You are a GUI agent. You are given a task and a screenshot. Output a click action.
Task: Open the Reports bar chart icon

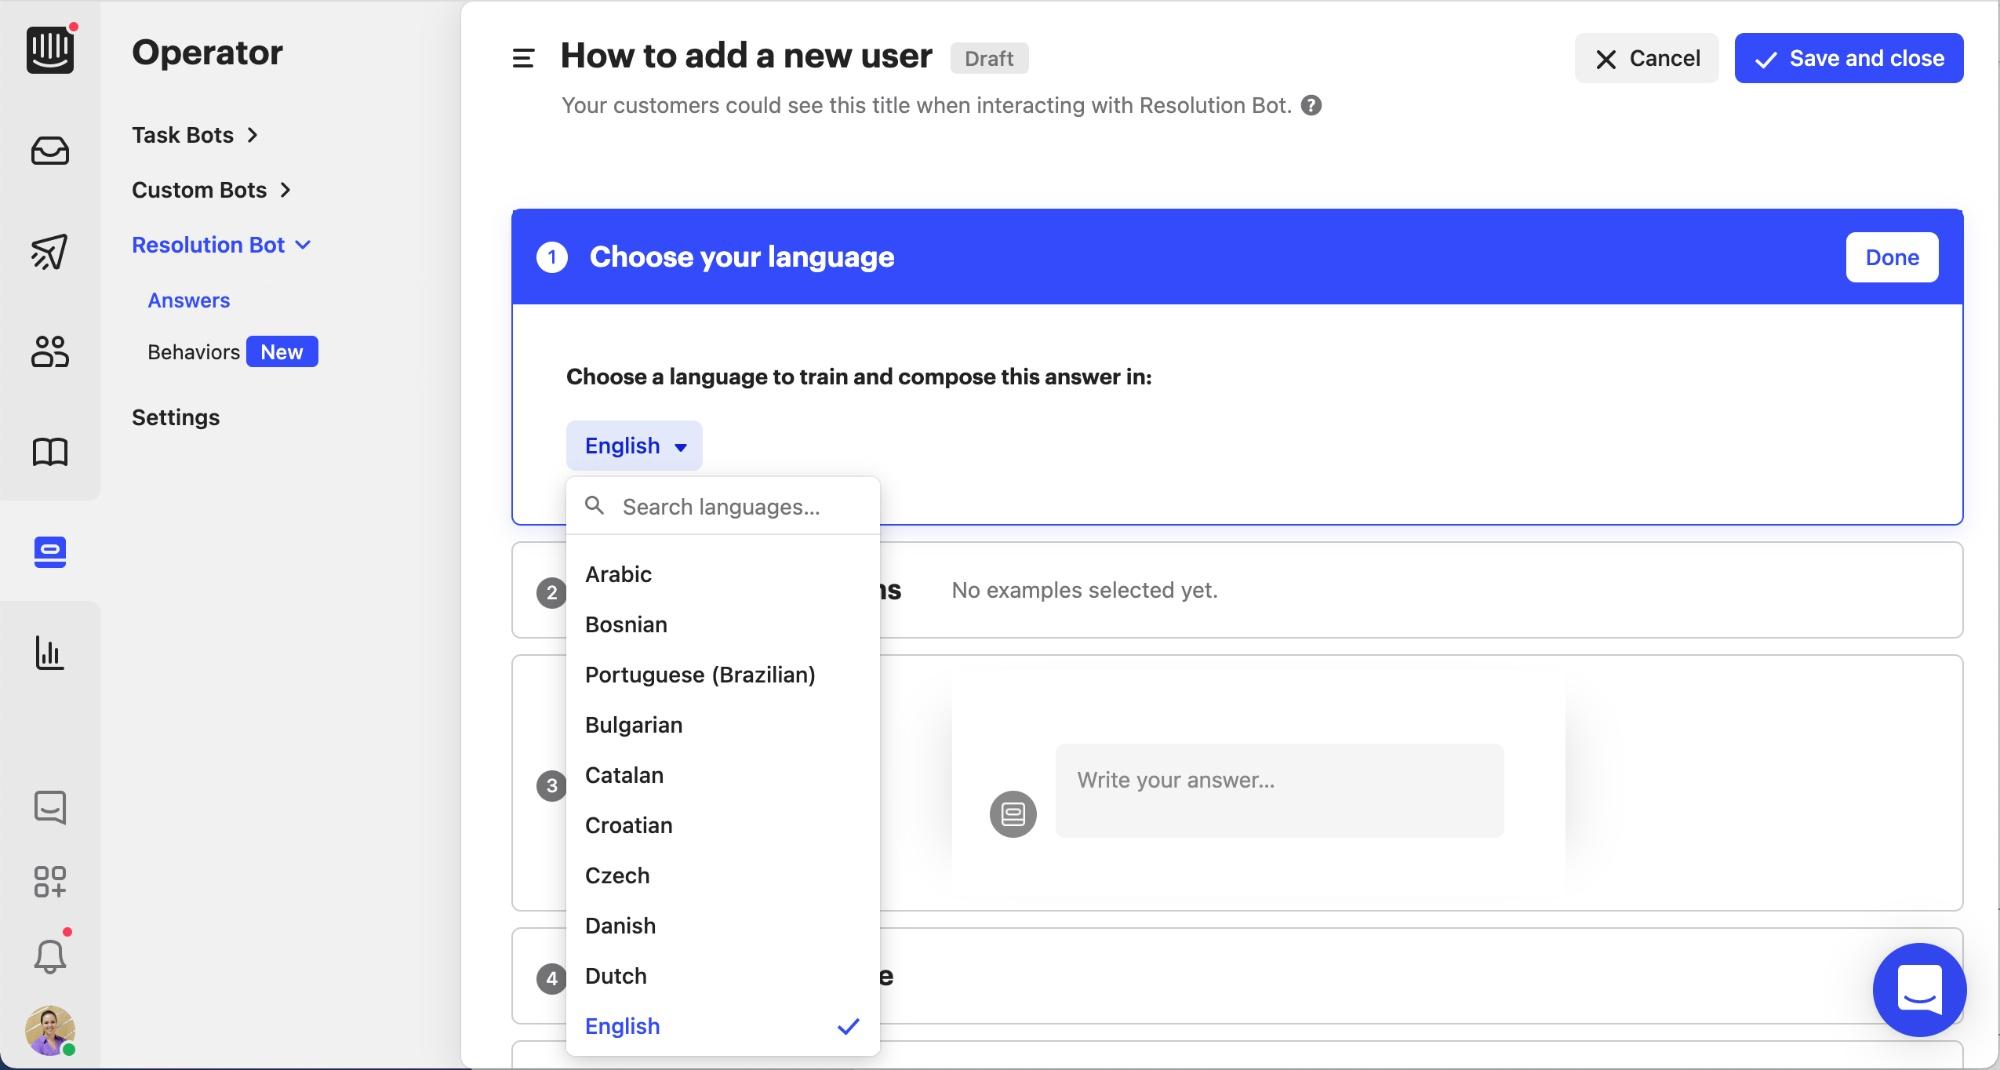50,653
